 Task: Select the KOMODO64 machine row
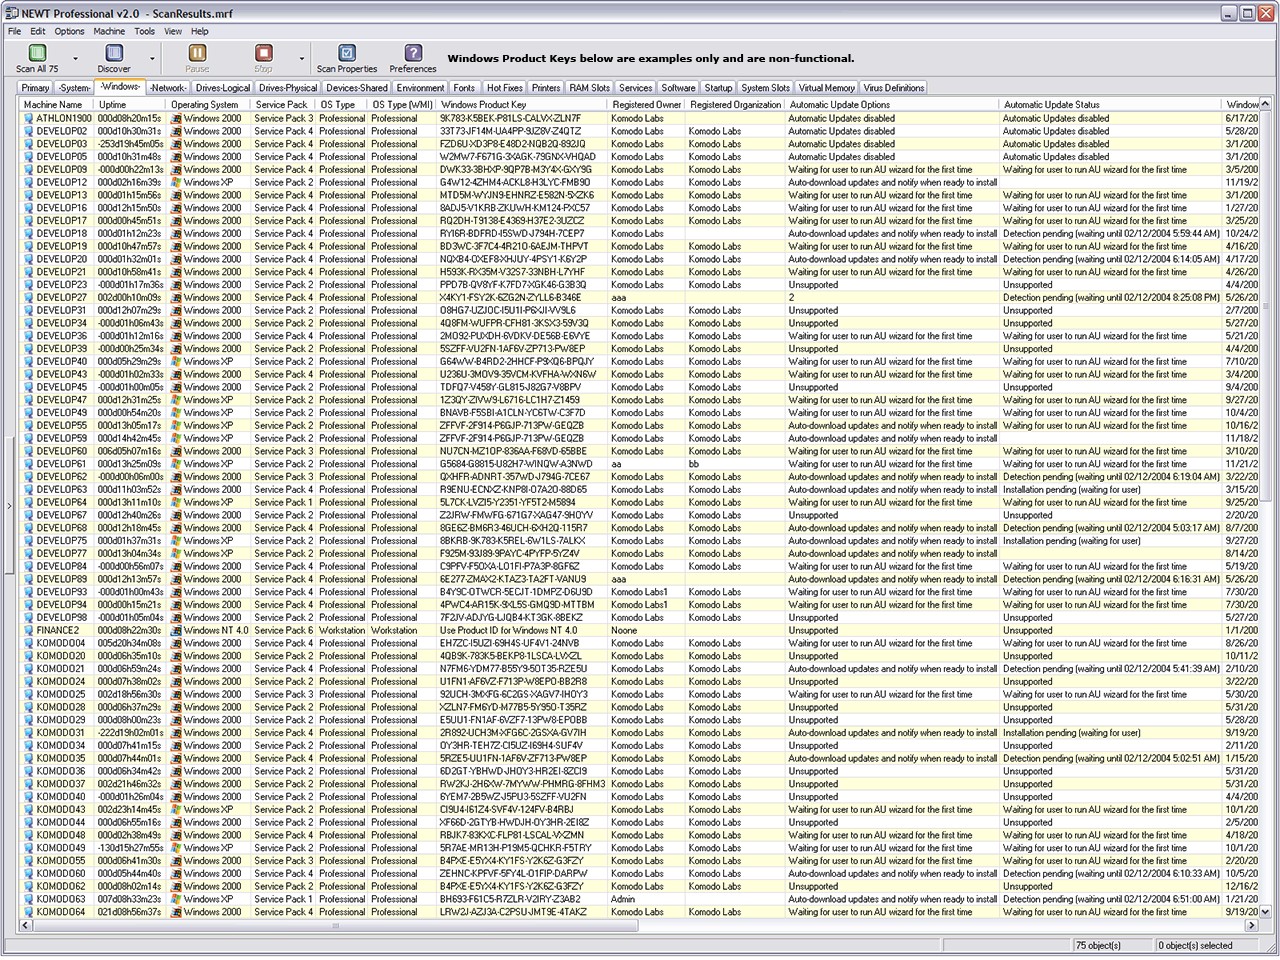[61, 912]
